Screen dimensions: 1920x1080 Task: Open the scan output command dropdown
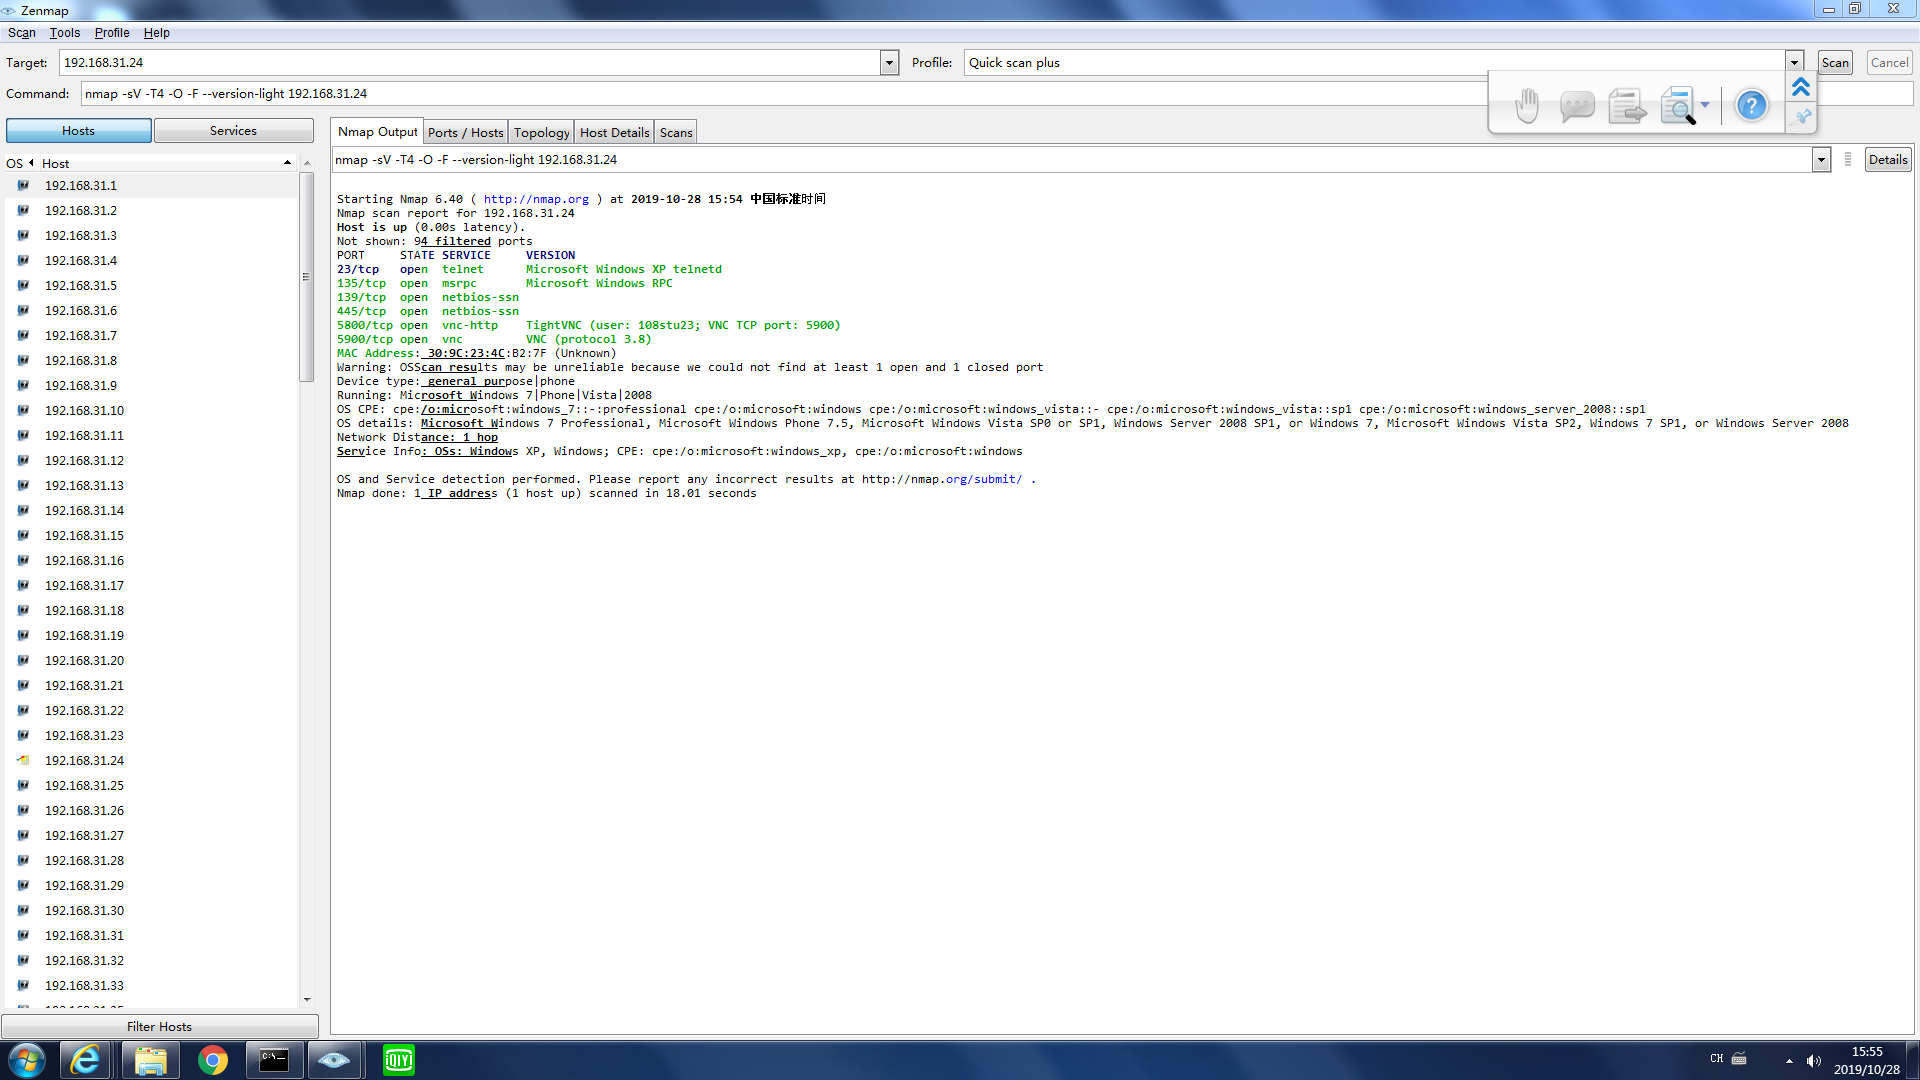click(1821, 160)
